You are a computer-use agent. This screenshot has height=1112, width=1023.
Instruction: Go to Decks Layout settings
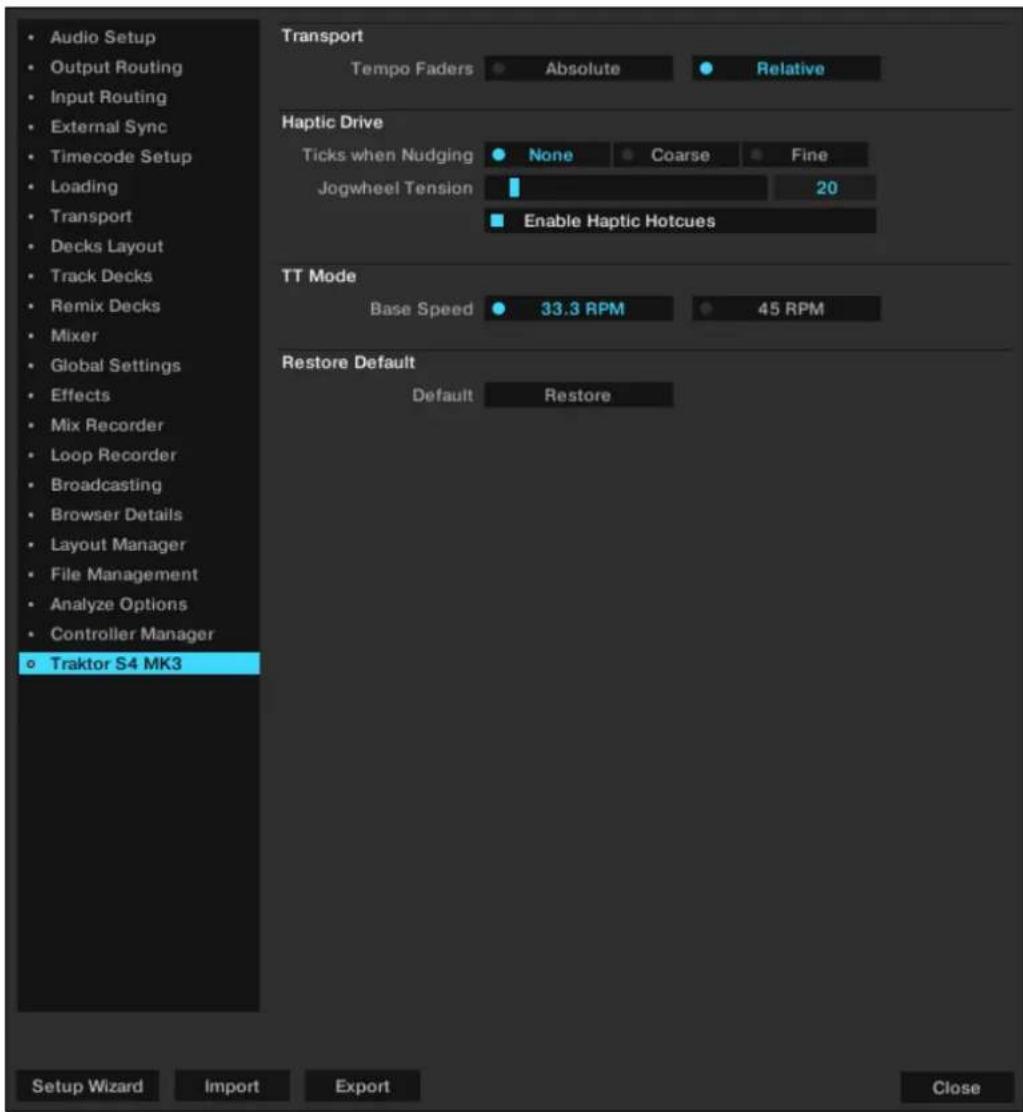click(x=138, y=246)
